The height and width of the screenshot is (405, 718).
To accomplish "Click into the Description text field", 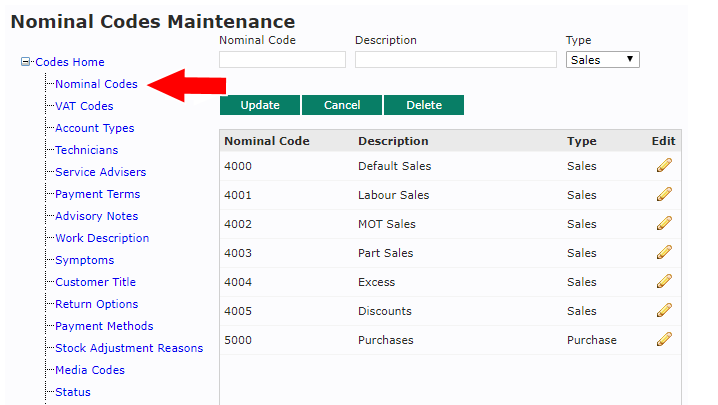I will [455, 60].
